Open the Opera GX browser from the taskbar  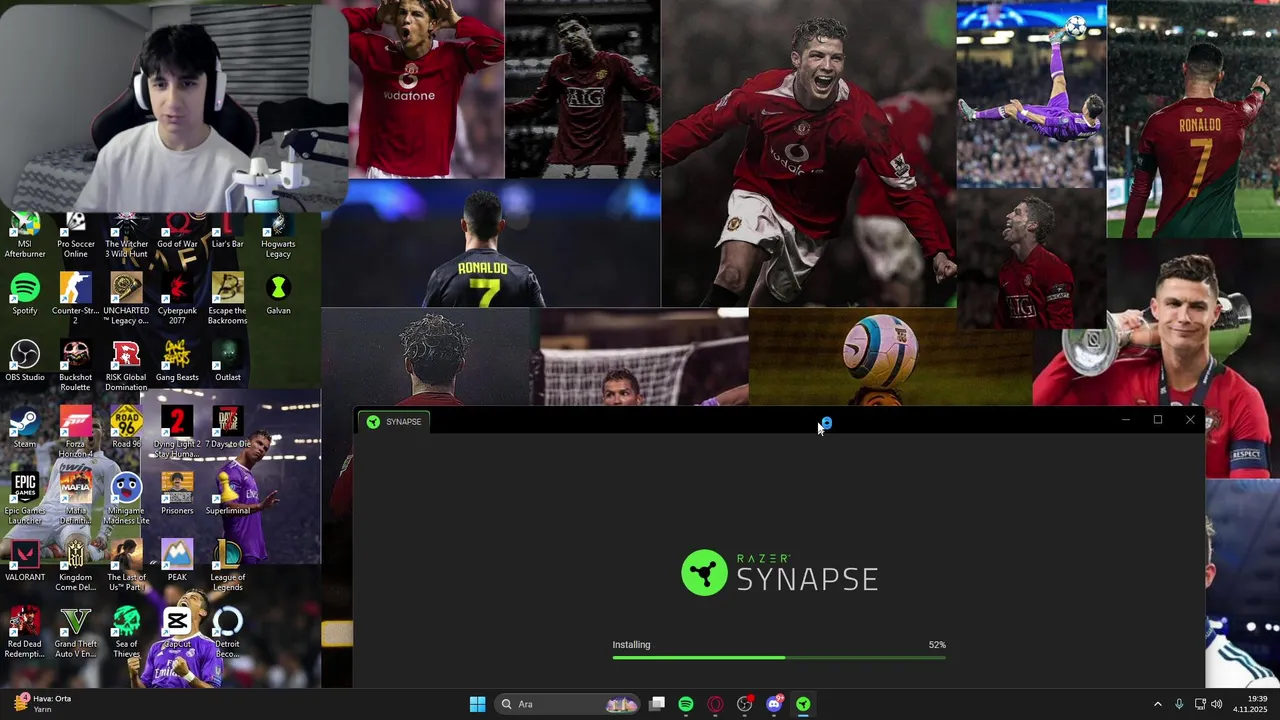(715, 704)
